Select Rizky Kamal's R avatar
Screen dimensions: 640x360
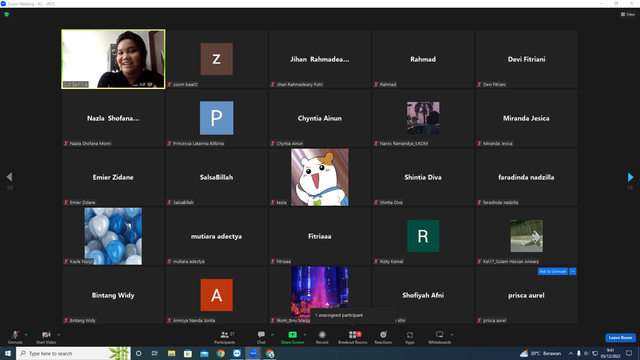[423, 236]
